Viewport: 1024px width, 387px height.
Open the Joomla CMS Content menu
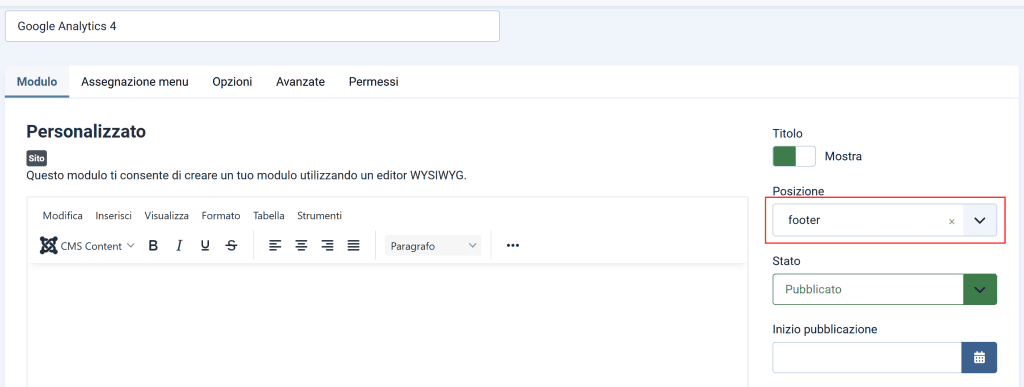(x=88, y=246)
